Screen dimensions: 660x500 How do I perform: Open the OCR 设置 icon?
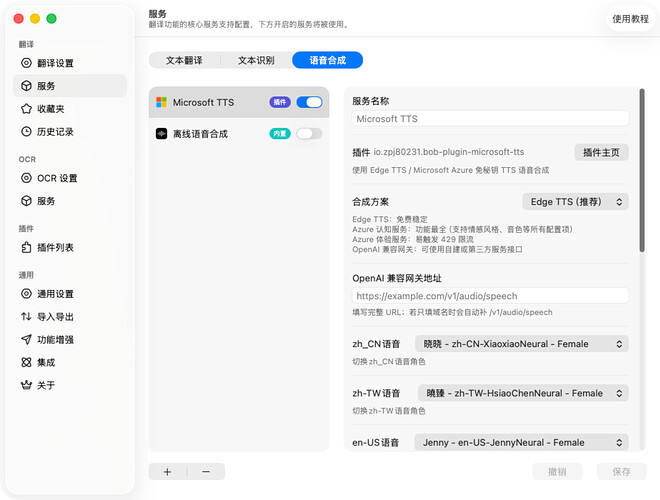pyautogui.click(x=26, y=178)
